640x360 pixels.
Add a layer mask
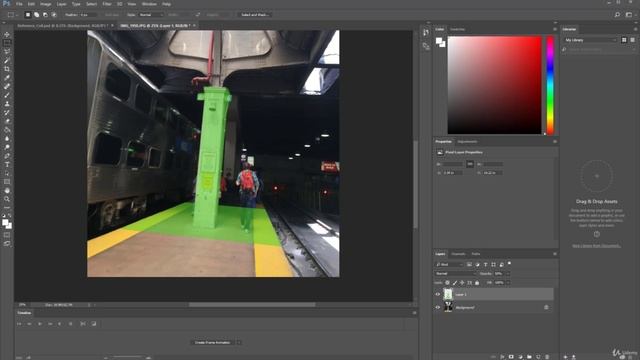point(511,357)
